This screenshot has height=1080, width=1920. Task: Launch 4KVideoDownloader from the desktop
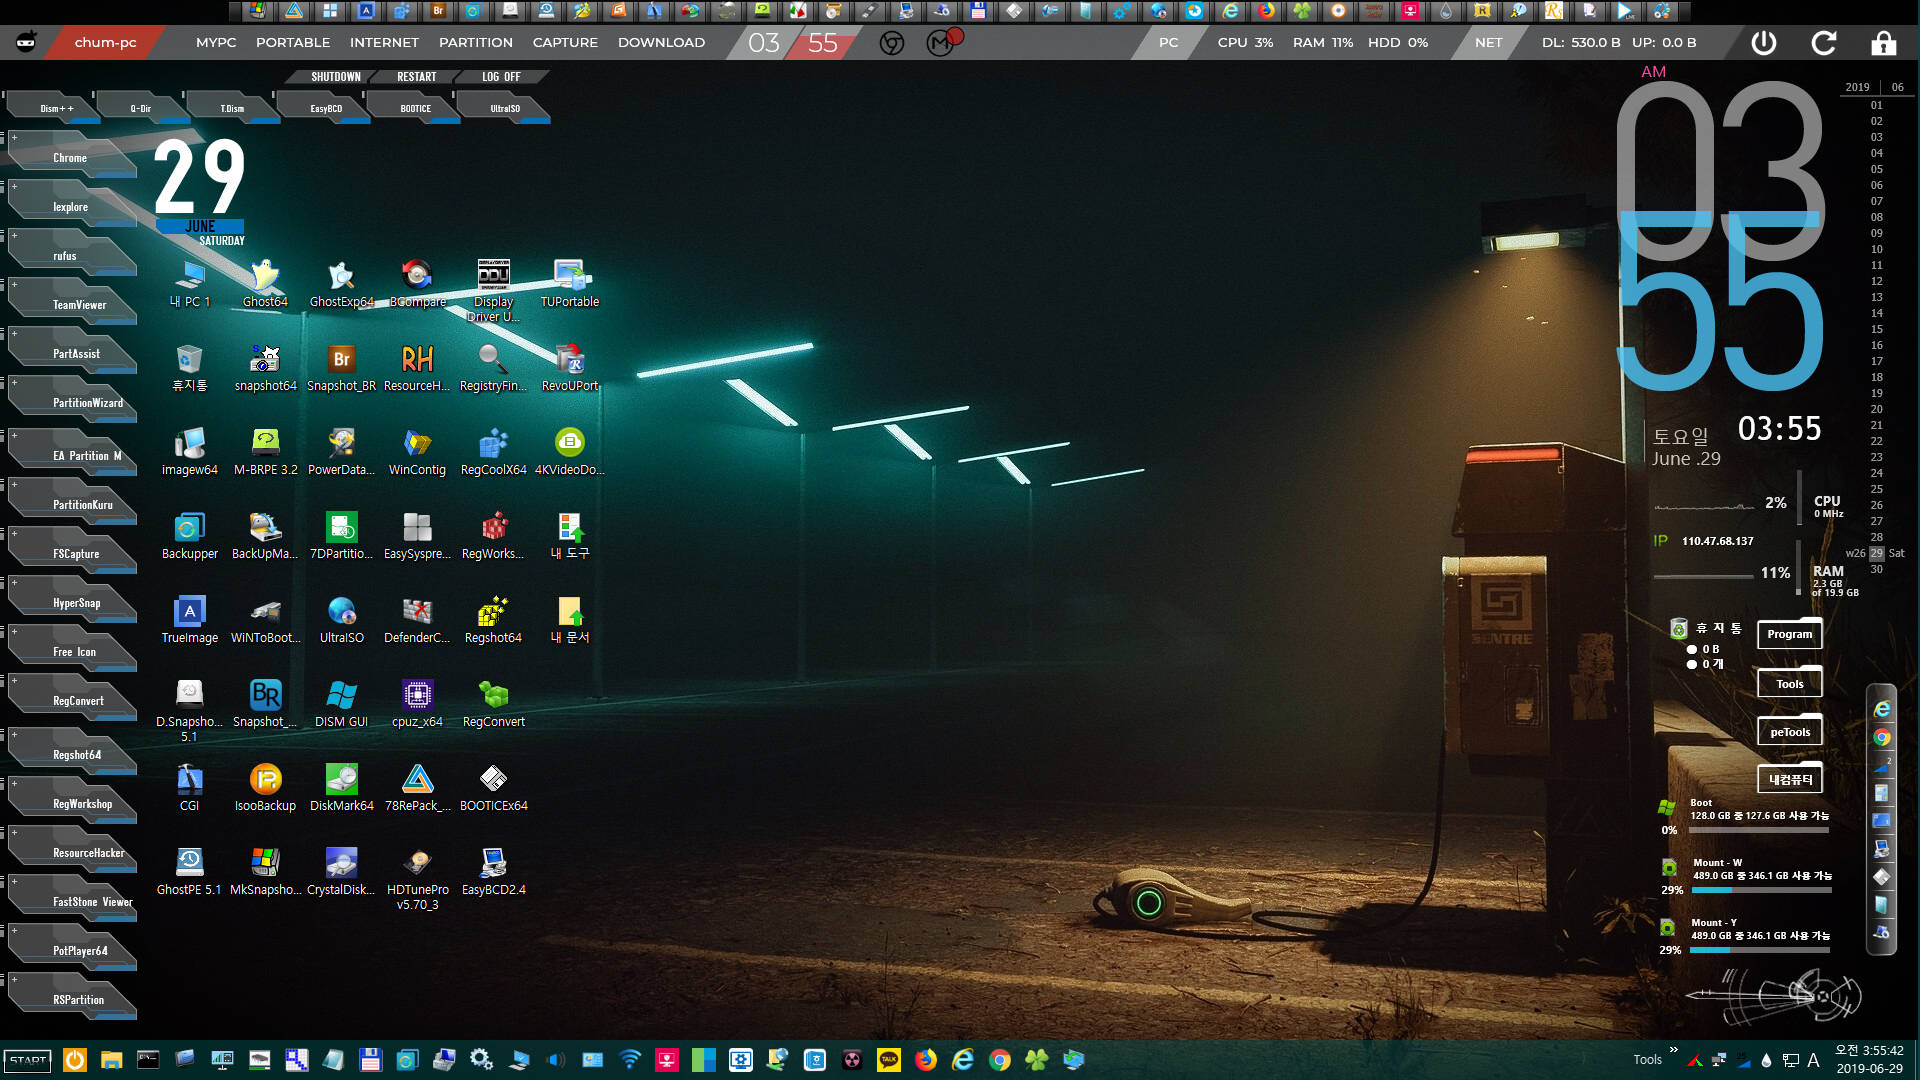coord(569,451)
